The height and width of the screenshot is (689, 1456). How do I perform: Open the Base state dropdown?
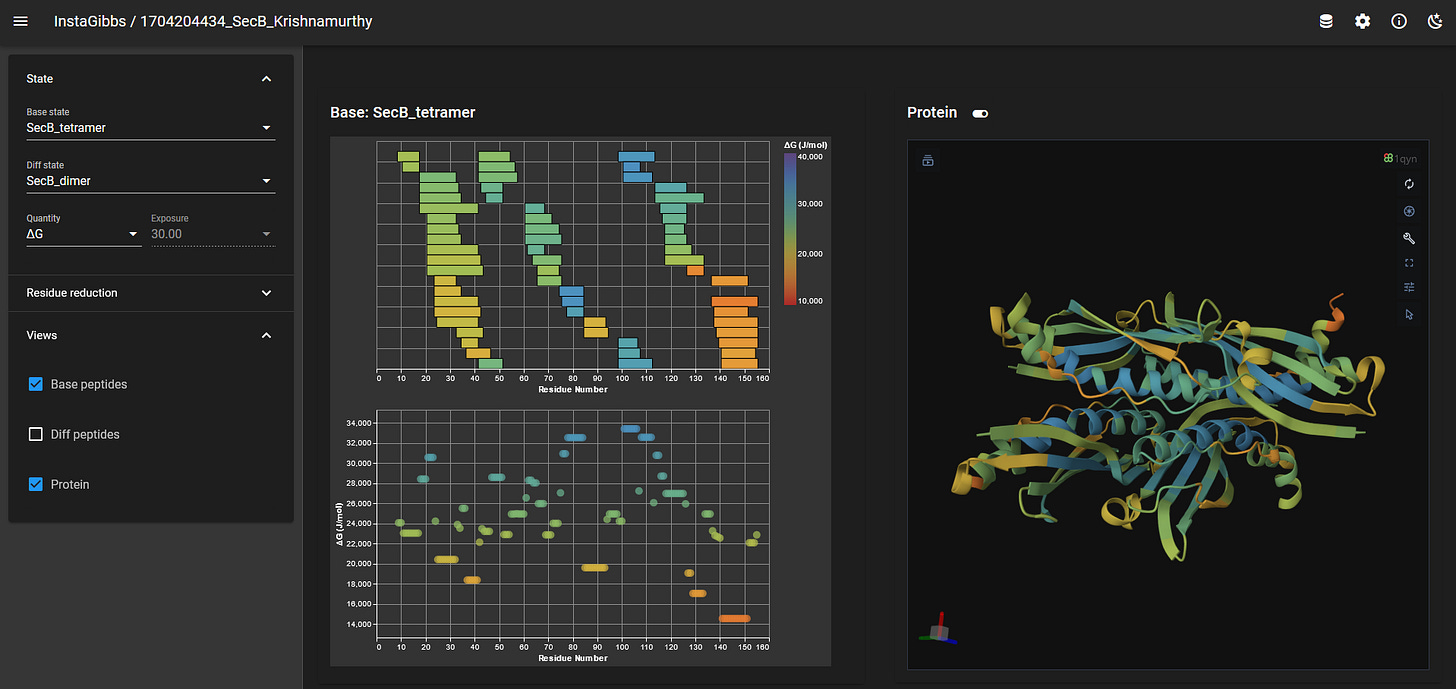pos(150,128)
